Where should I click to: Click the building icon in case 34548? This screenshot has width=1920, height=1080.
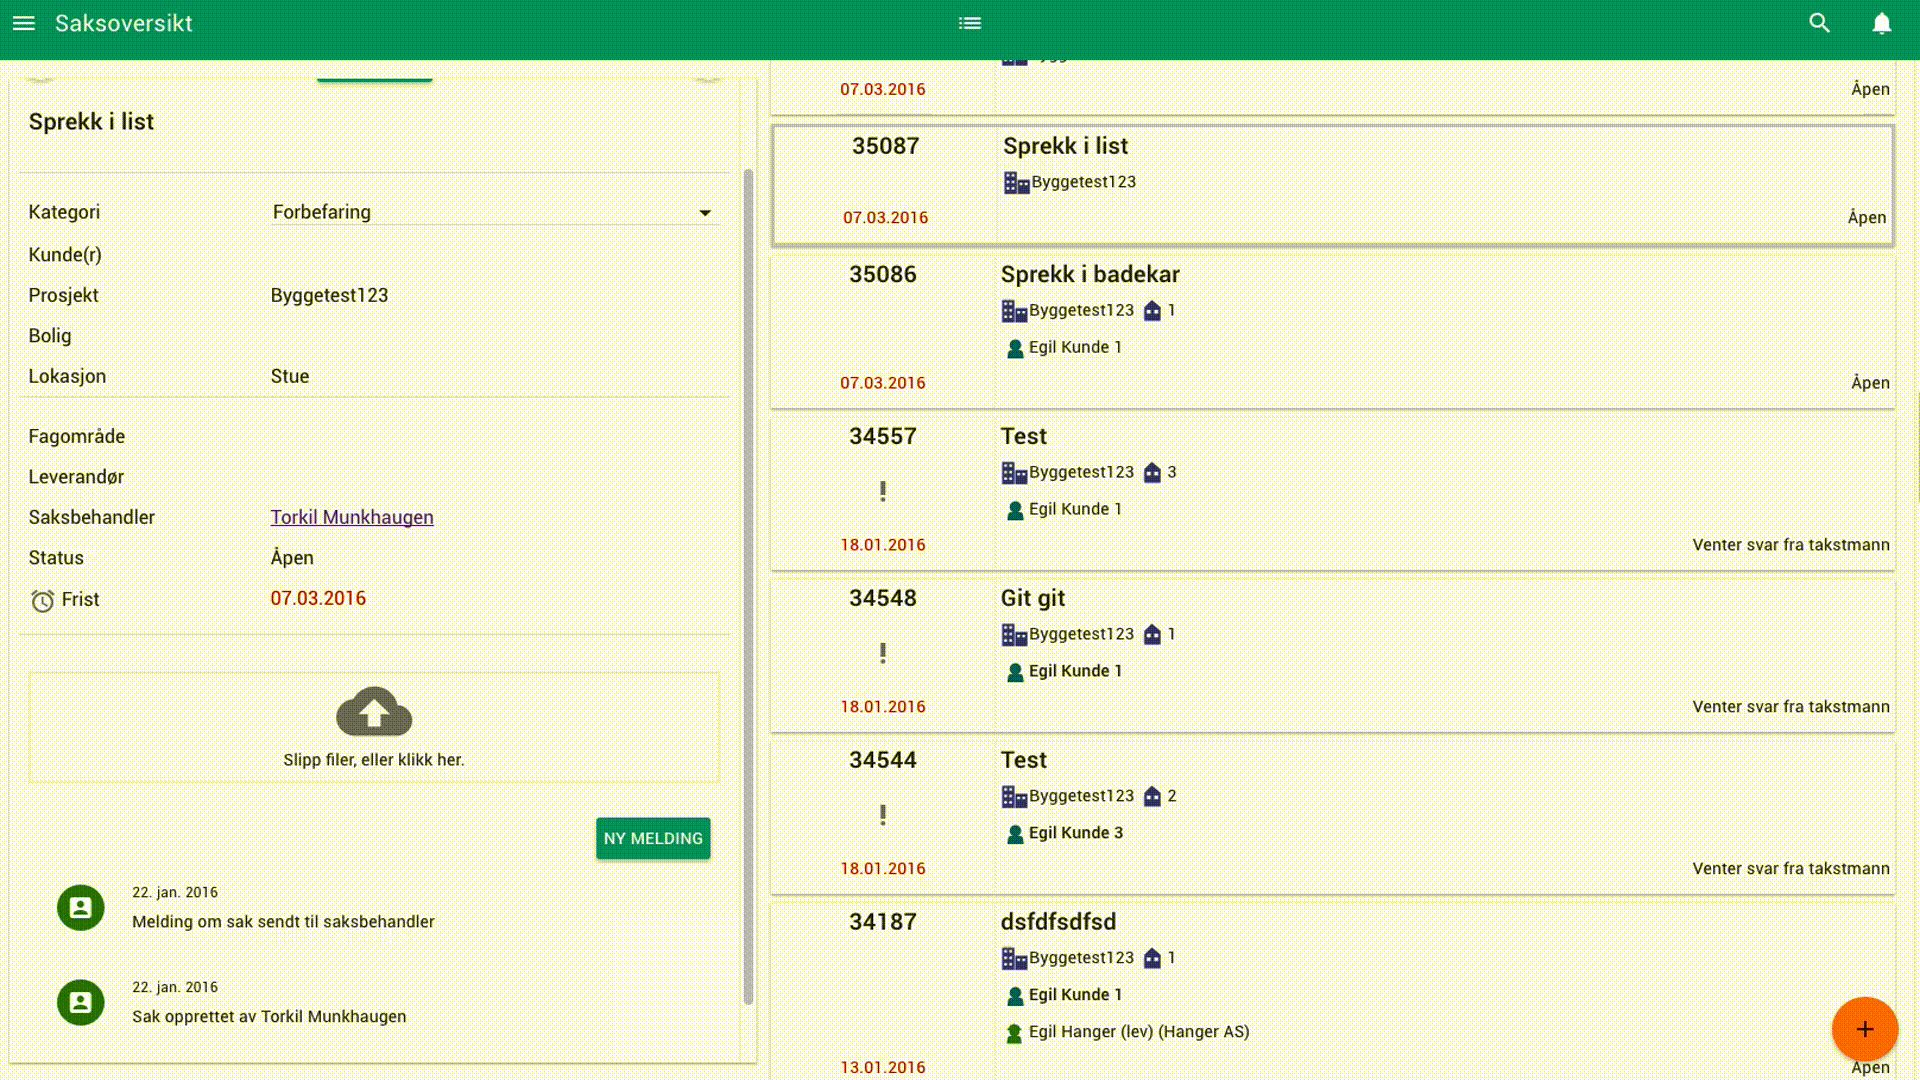coord(1014,635)
